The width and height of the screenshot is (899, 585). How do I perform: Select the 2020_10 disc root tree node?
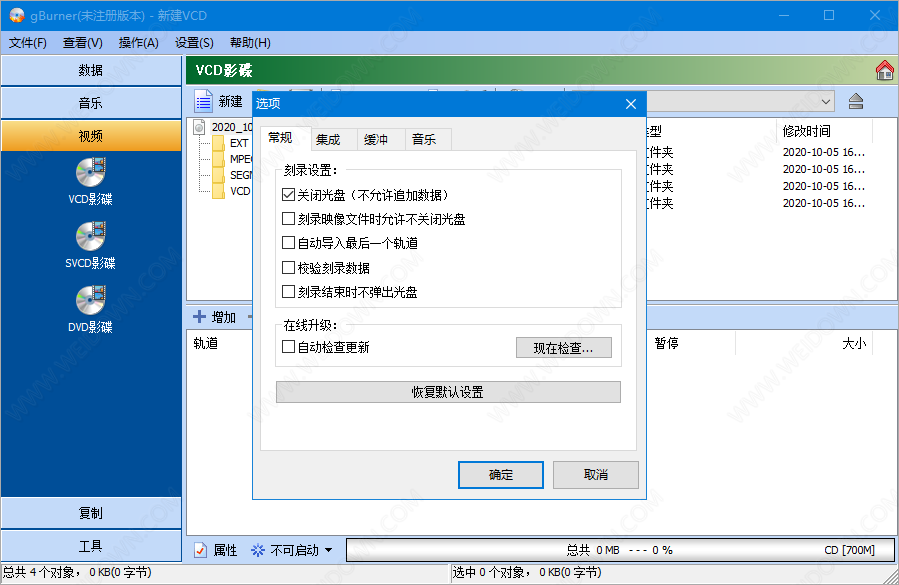232,127
